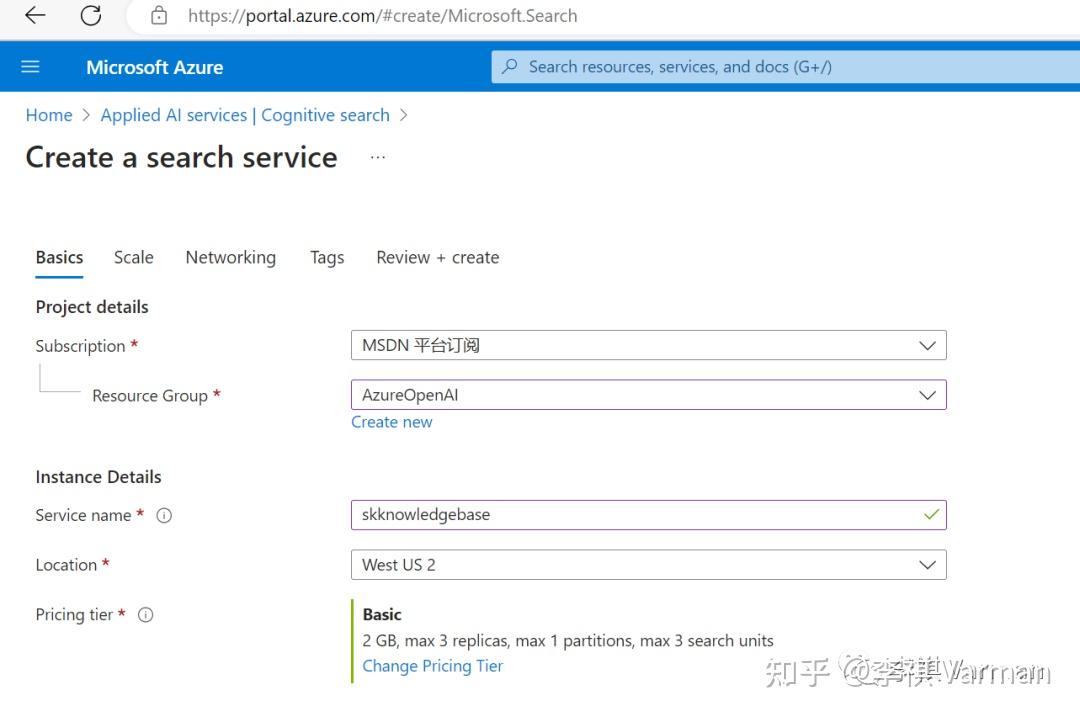Click the browser back arrow
1080x717 pixels.
(x=35, y=15)
